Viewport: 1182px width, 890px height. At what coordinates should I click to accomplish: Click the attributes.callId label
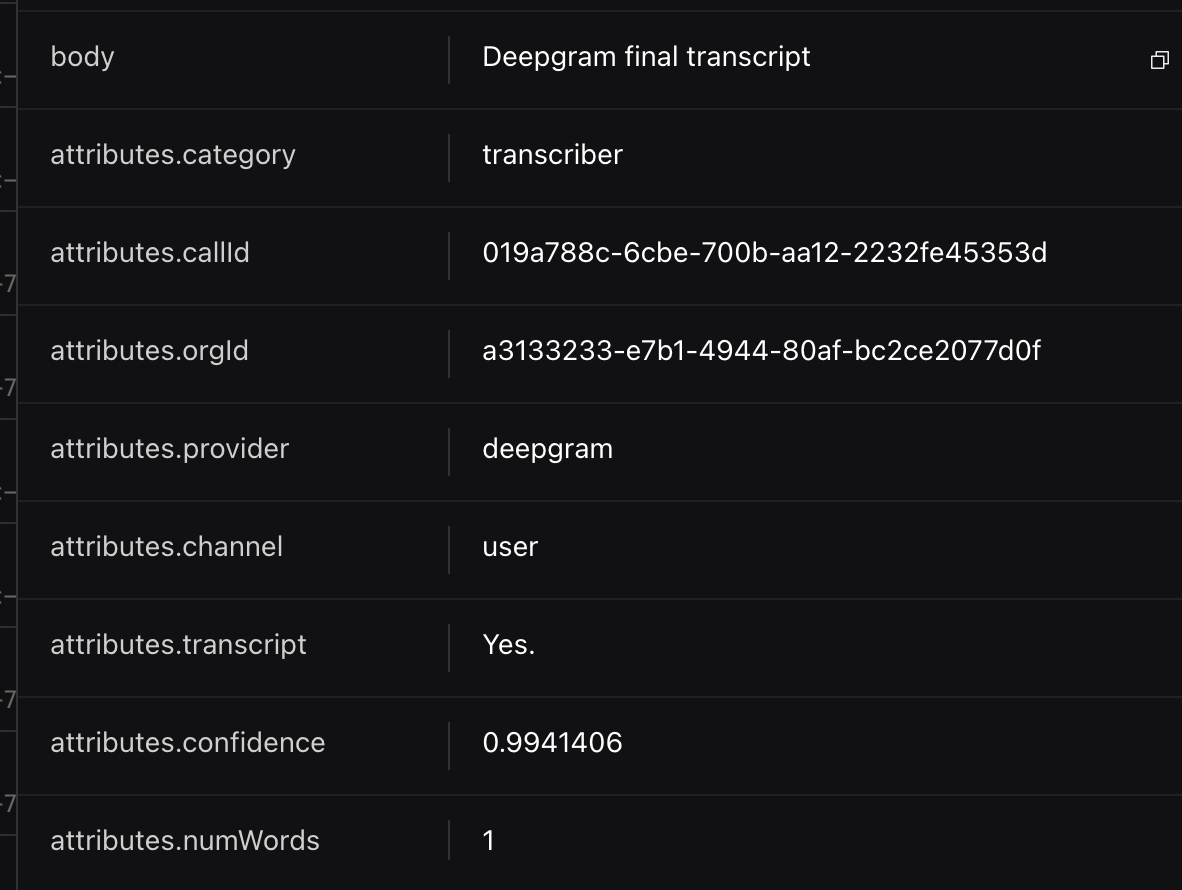pos(150,253)
